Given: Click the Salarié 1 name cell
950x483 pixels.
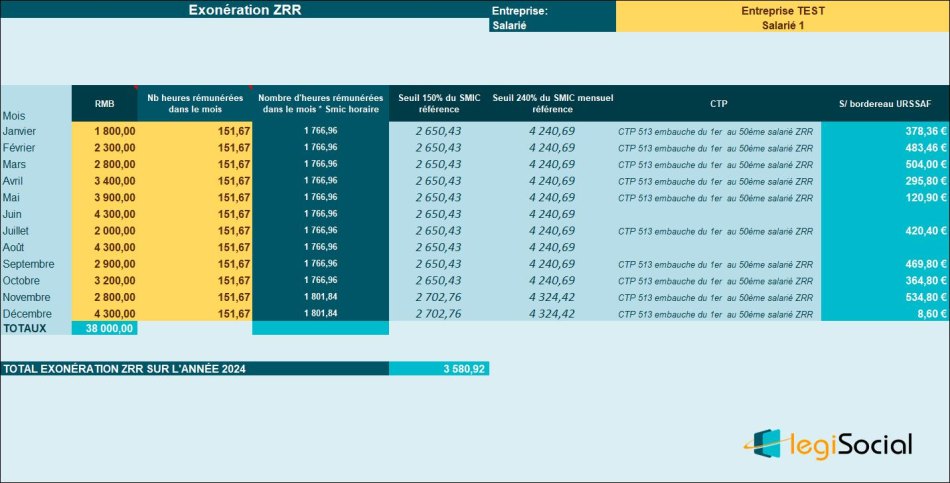Looking at the screenshot, I should pos(782,26).
